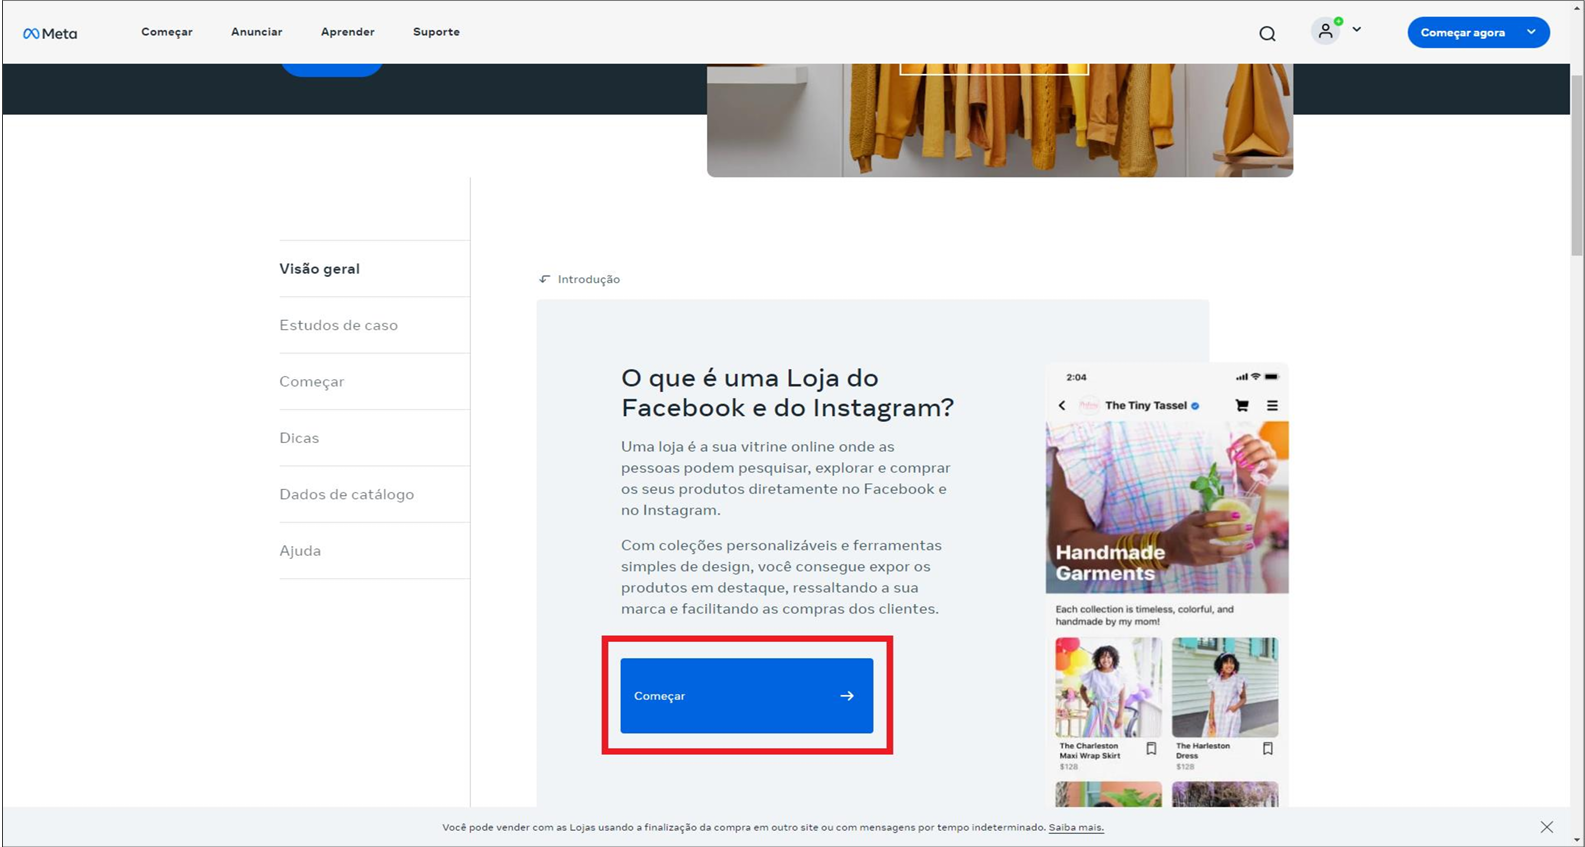Open the search magnifier icon

pyautogui.click(x=1267, y=33)
